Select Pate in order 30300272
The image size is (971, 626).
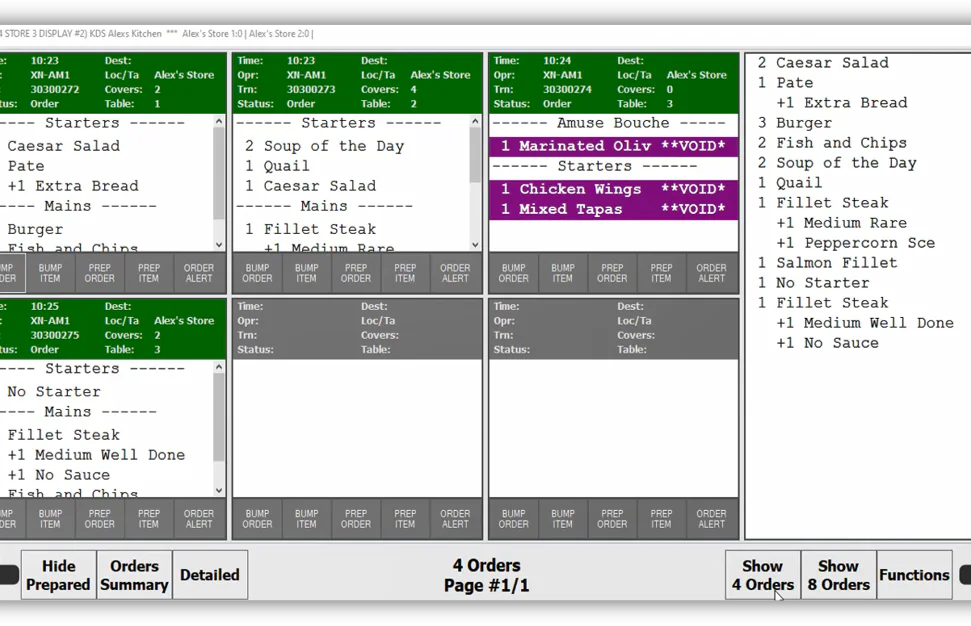(x=26, y=166)
